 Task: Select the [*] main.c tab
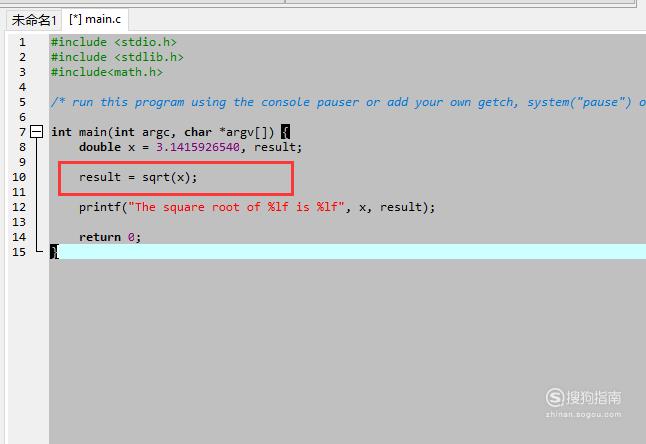tap(95, 19)
